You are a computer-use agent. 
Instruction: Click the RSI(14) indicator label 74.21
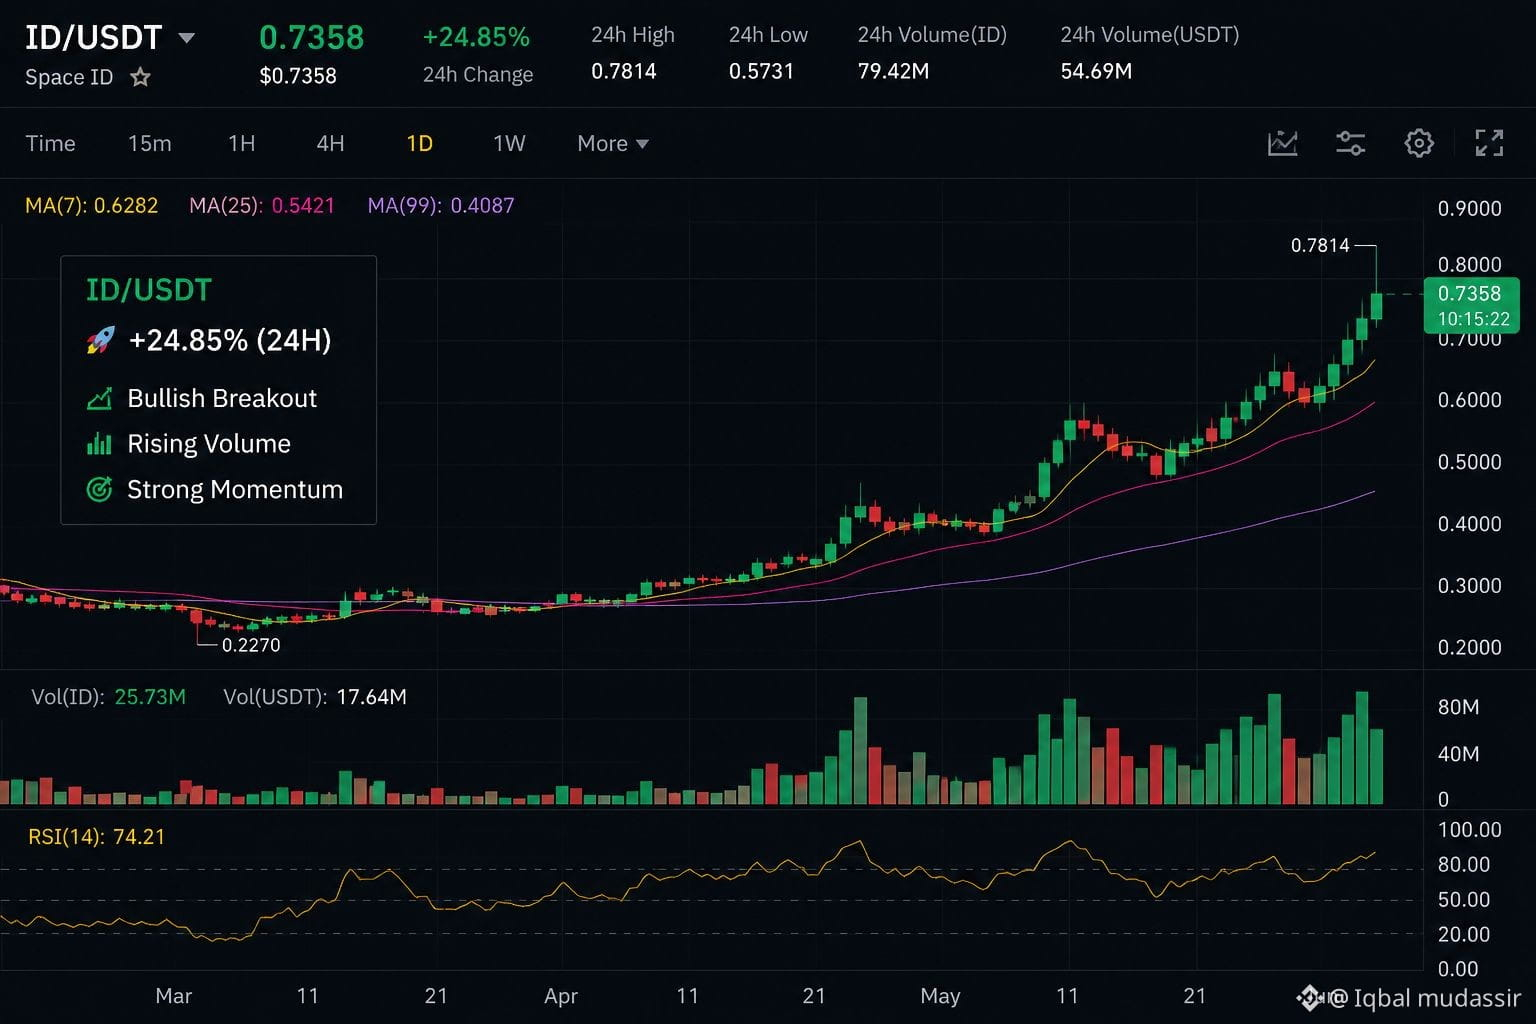click(x=97, y=836)
